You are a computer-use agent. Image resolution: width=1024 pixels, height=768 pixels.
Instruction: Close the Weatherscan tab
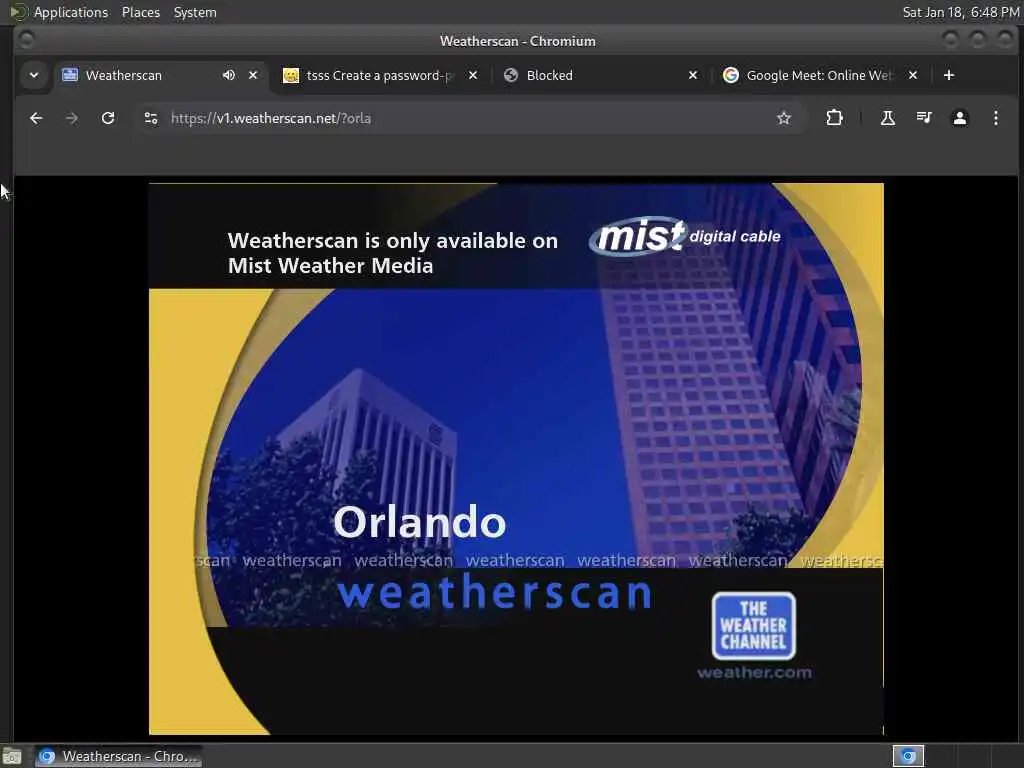tap(253, 75)
